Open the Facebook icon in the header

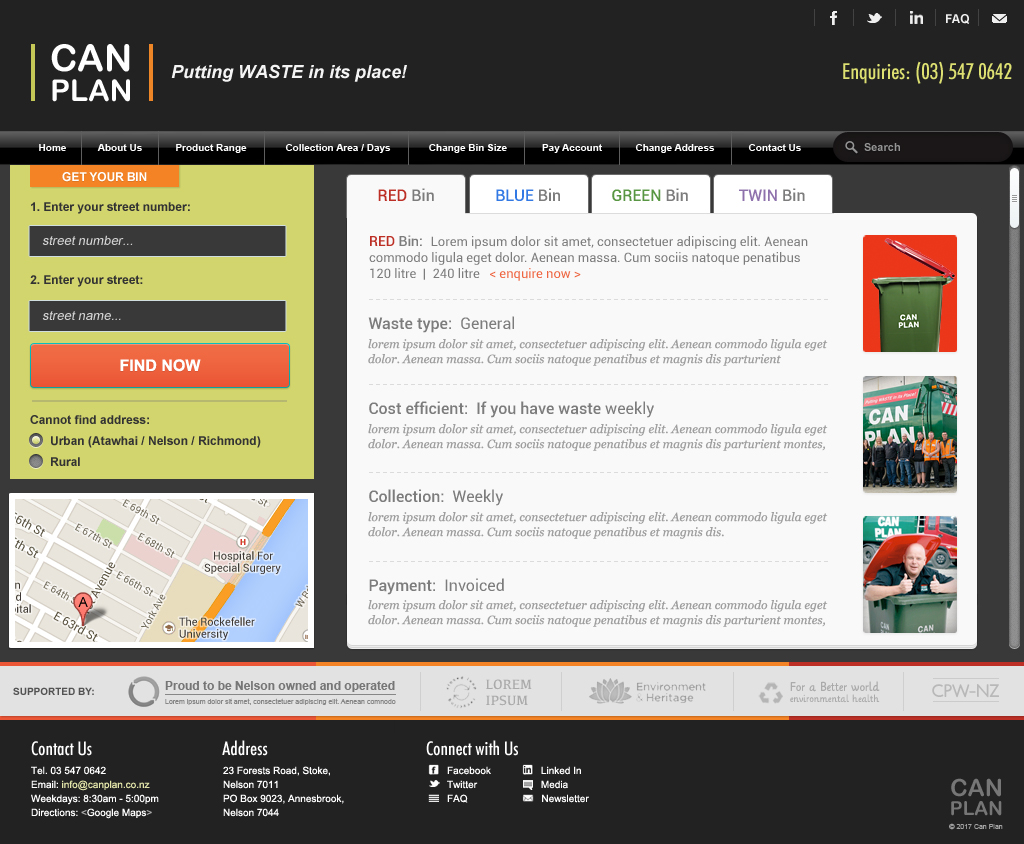point(833,18)
